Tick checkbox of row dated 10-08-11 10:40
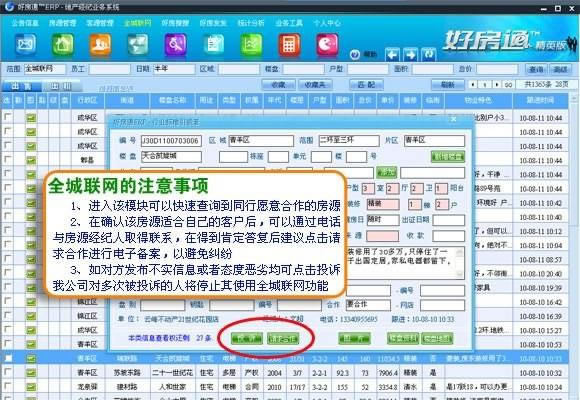The width and height of the screenshot is (580, 400). (x=7, y=216)
